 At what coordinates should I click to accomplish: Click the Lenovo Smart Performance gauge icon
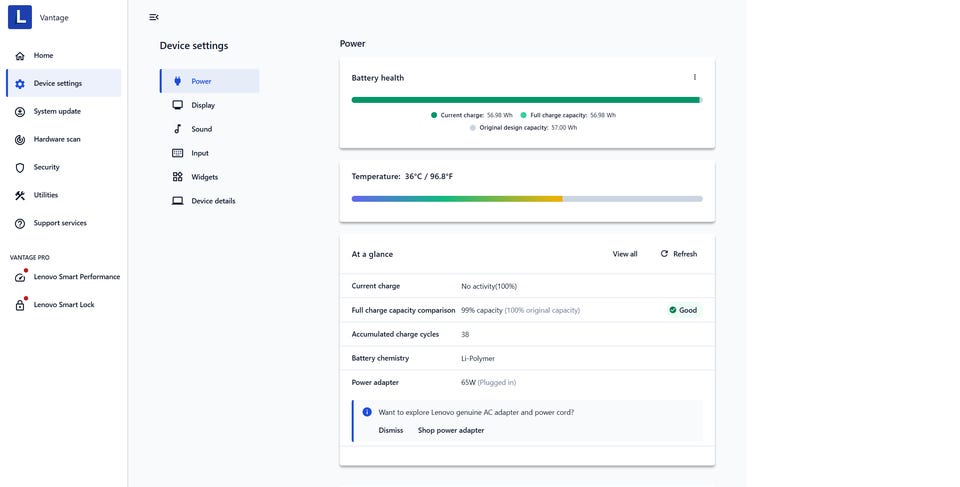pyautogui.click(x=20, y=277)
